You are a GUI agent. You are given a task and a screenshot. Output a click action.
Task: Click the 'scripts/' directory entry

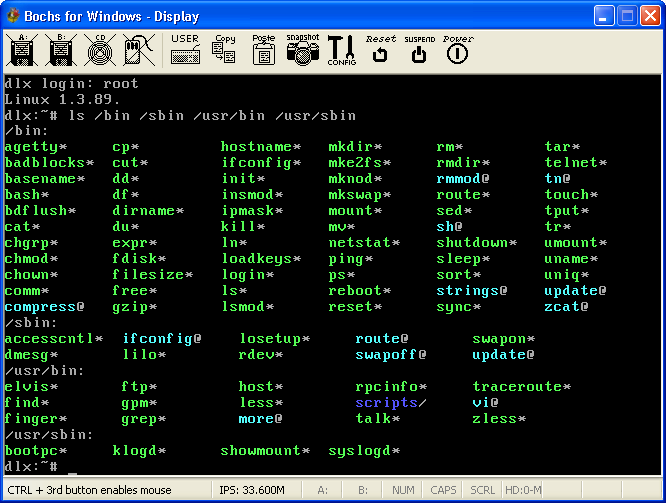[391, 403]
